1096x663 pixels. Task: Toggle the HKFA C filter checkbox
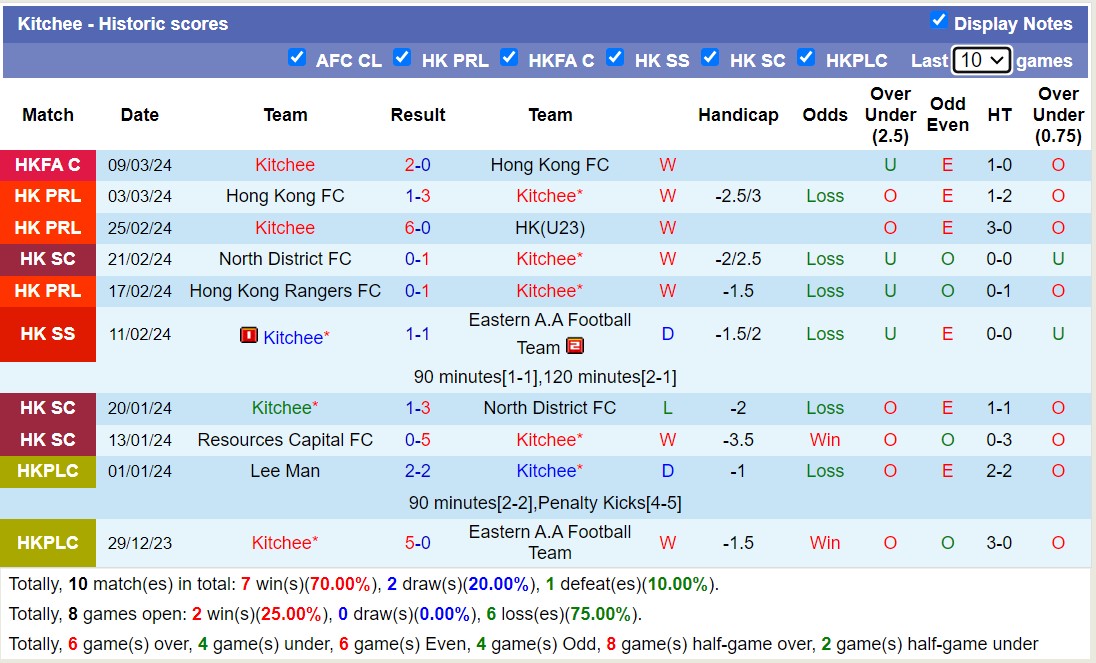pos(509,58)
